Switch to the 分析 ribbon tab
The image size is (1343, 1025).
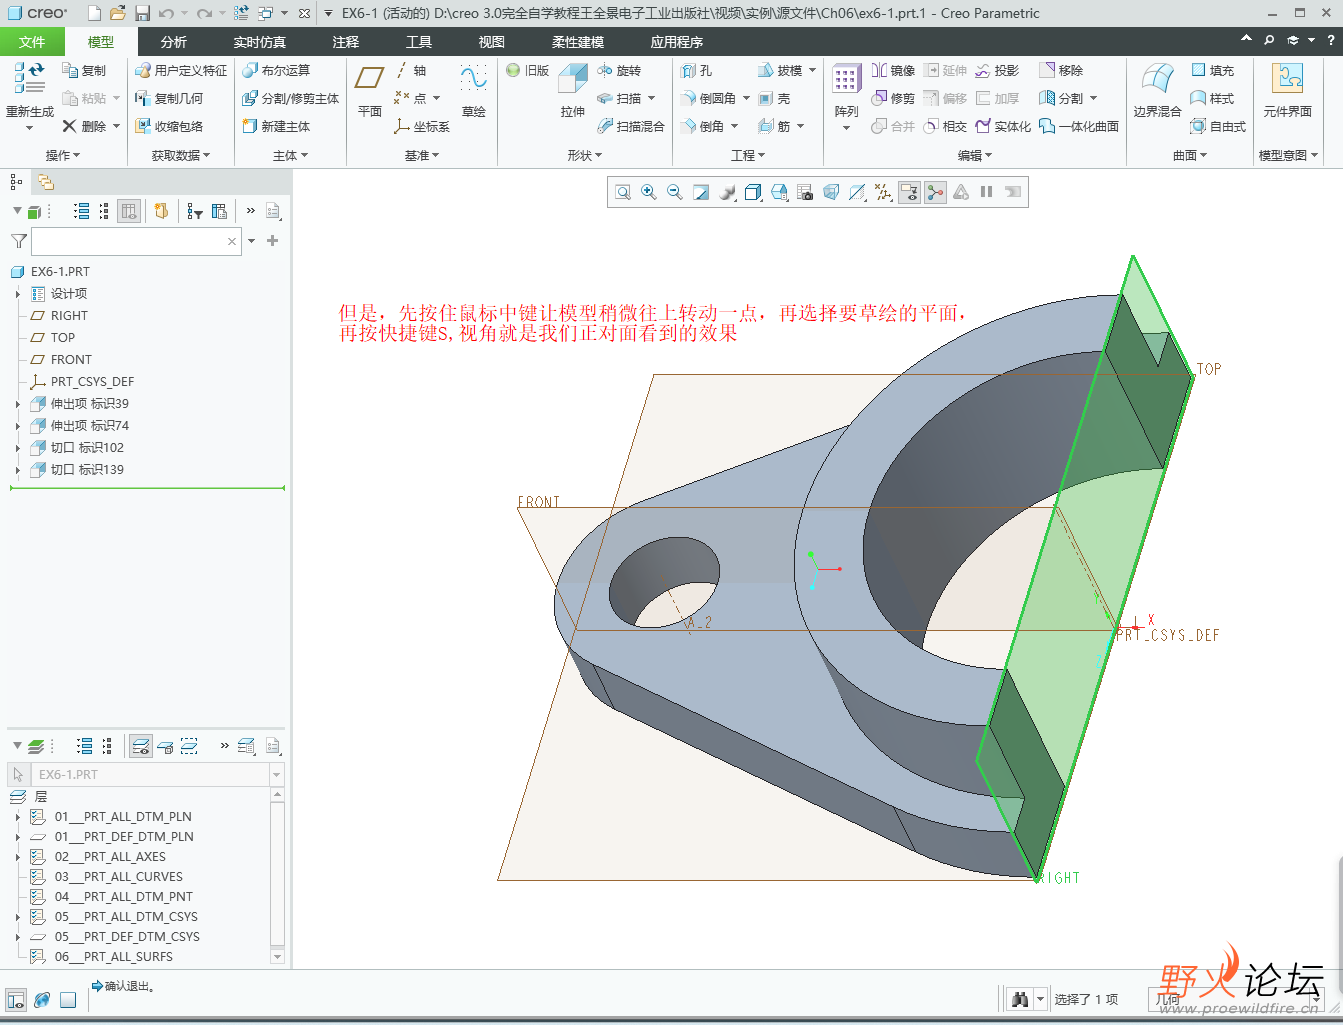[174, 41]
